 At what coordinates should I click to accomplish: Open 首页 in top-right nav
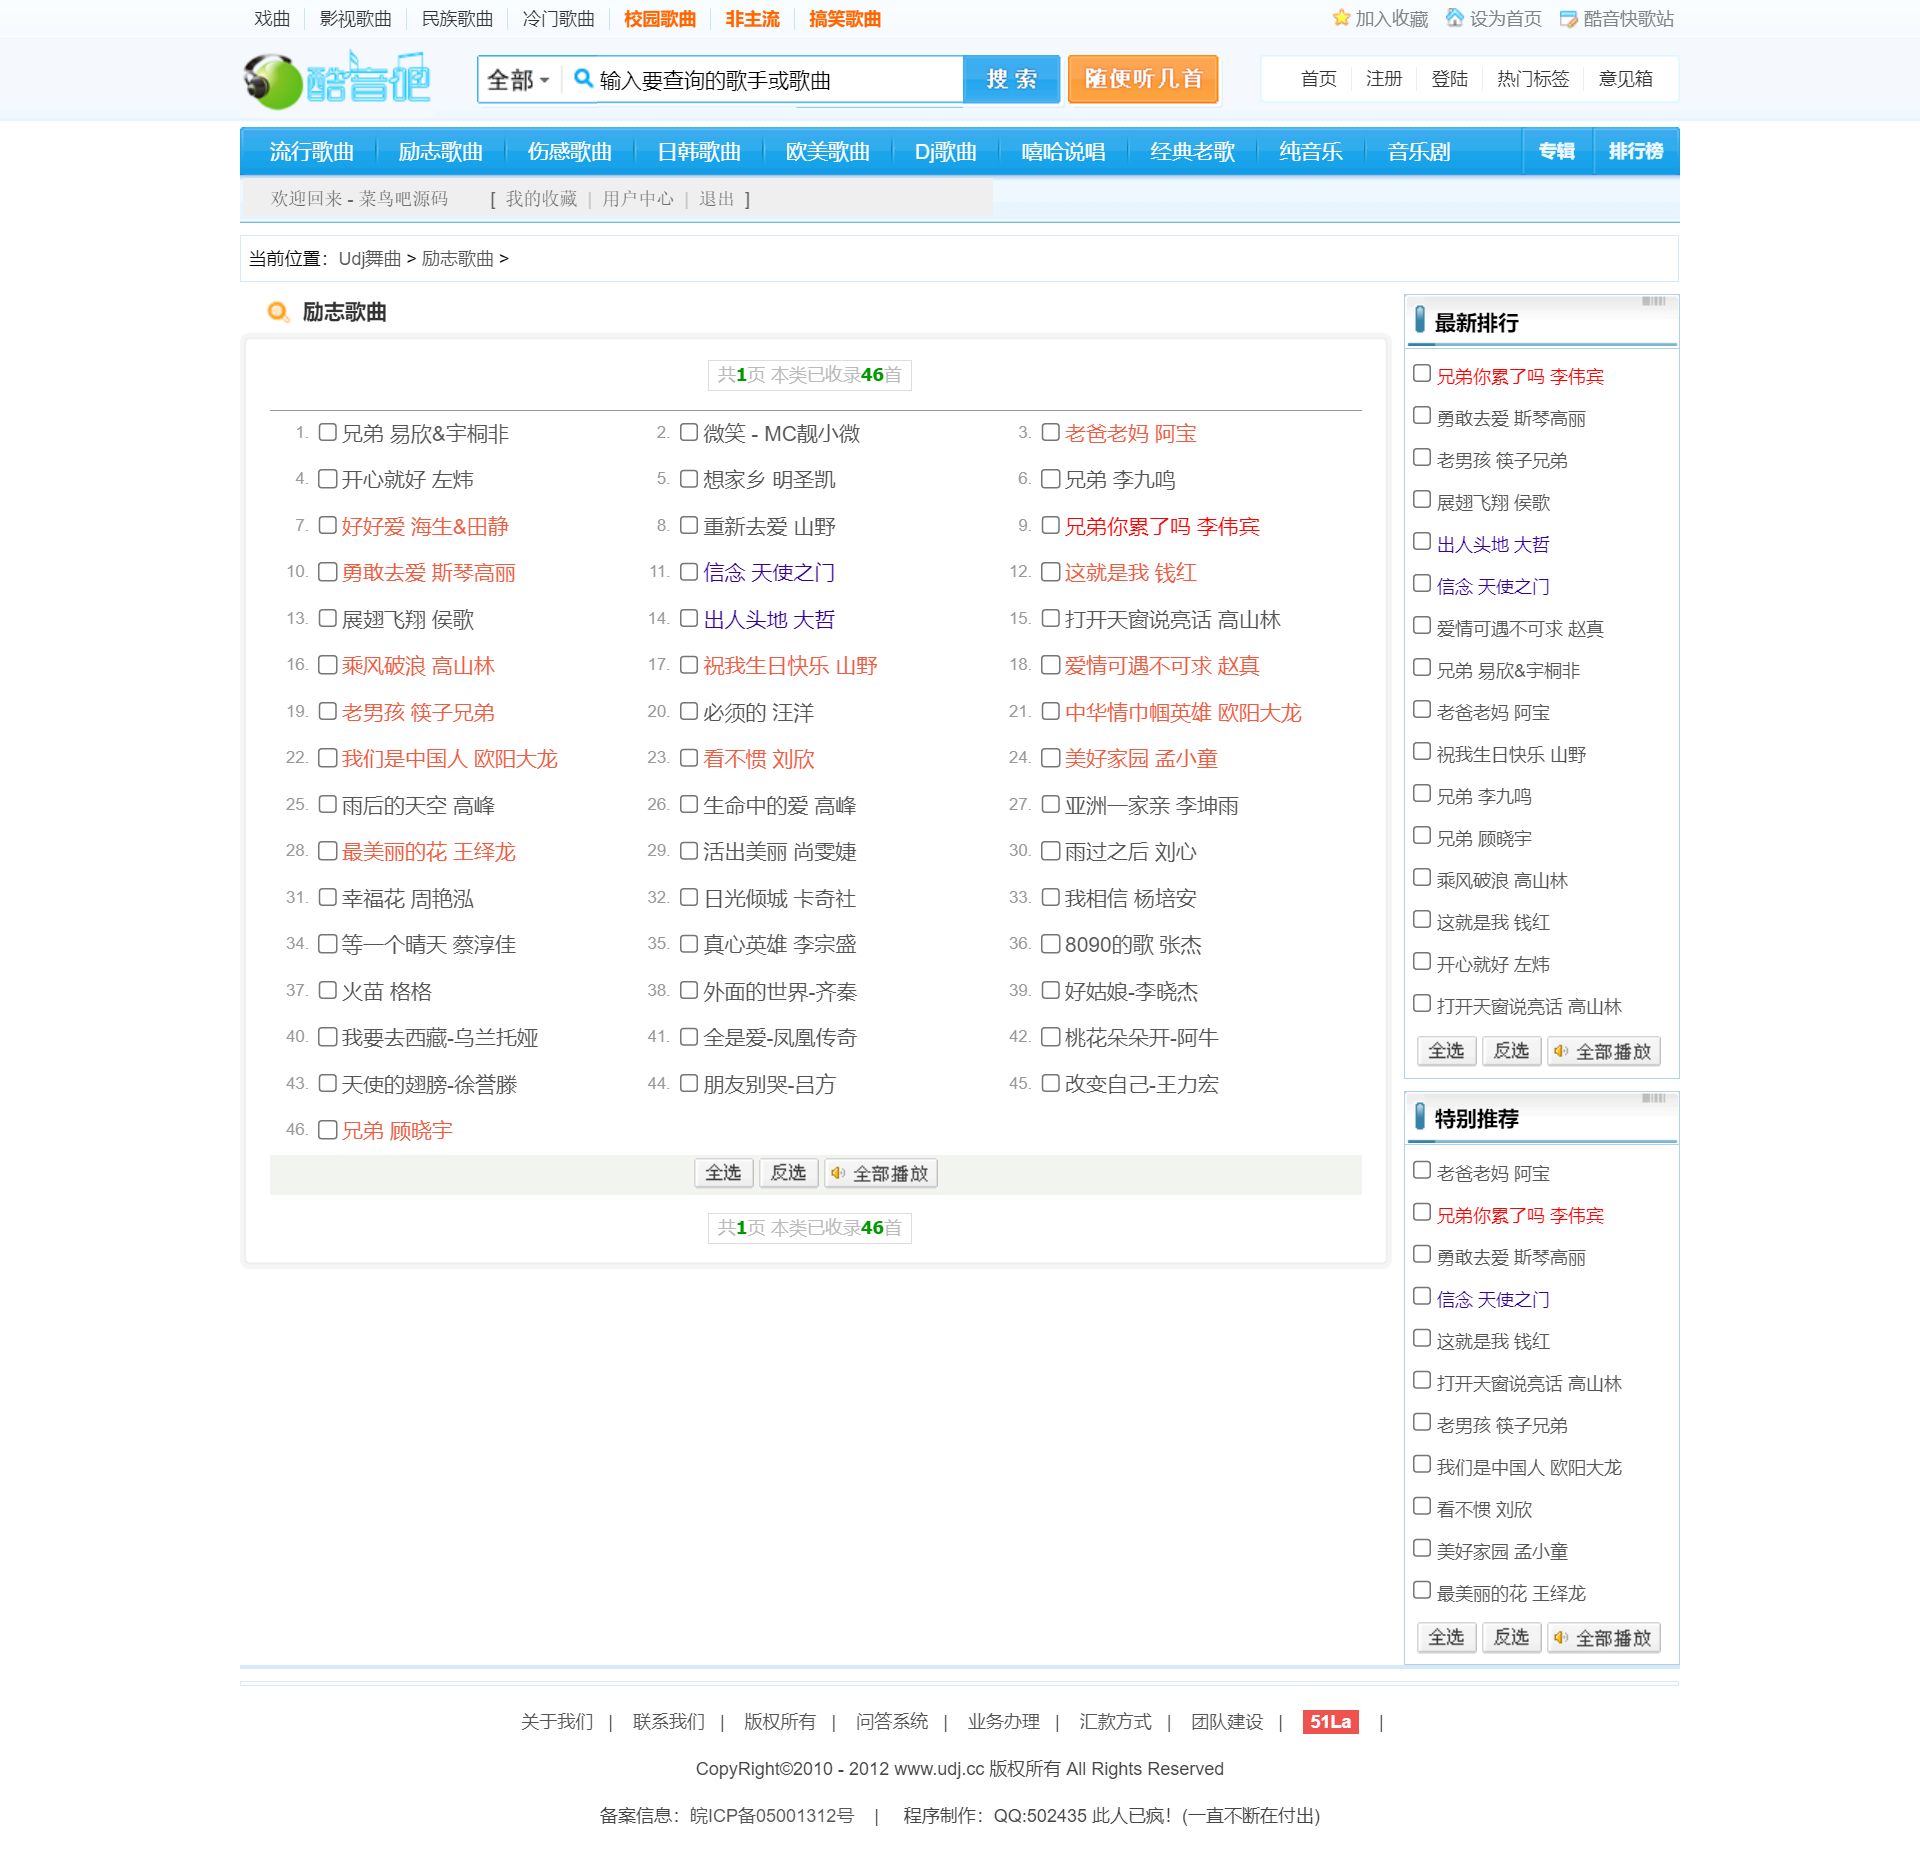coord(1318,79)
